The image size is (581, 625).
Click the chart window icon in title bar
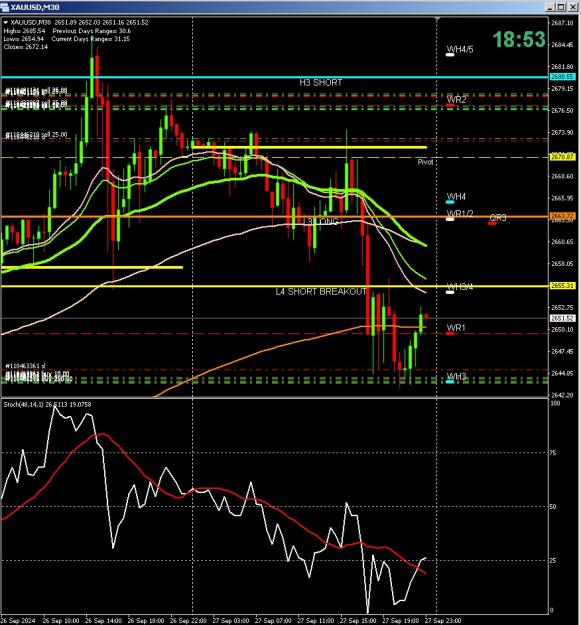click(5, 7)
